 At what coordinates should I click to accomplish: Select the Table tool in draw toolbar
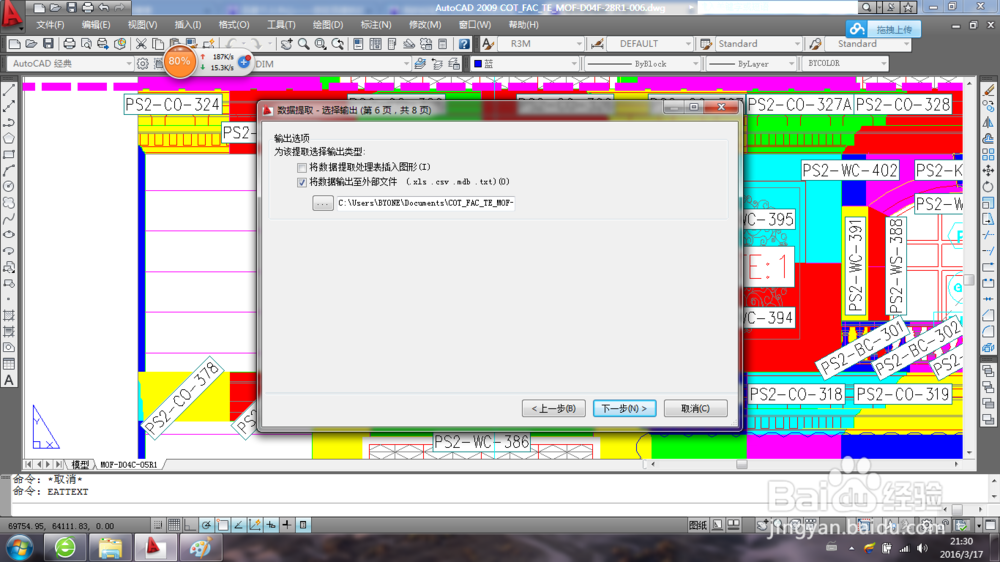9,364
